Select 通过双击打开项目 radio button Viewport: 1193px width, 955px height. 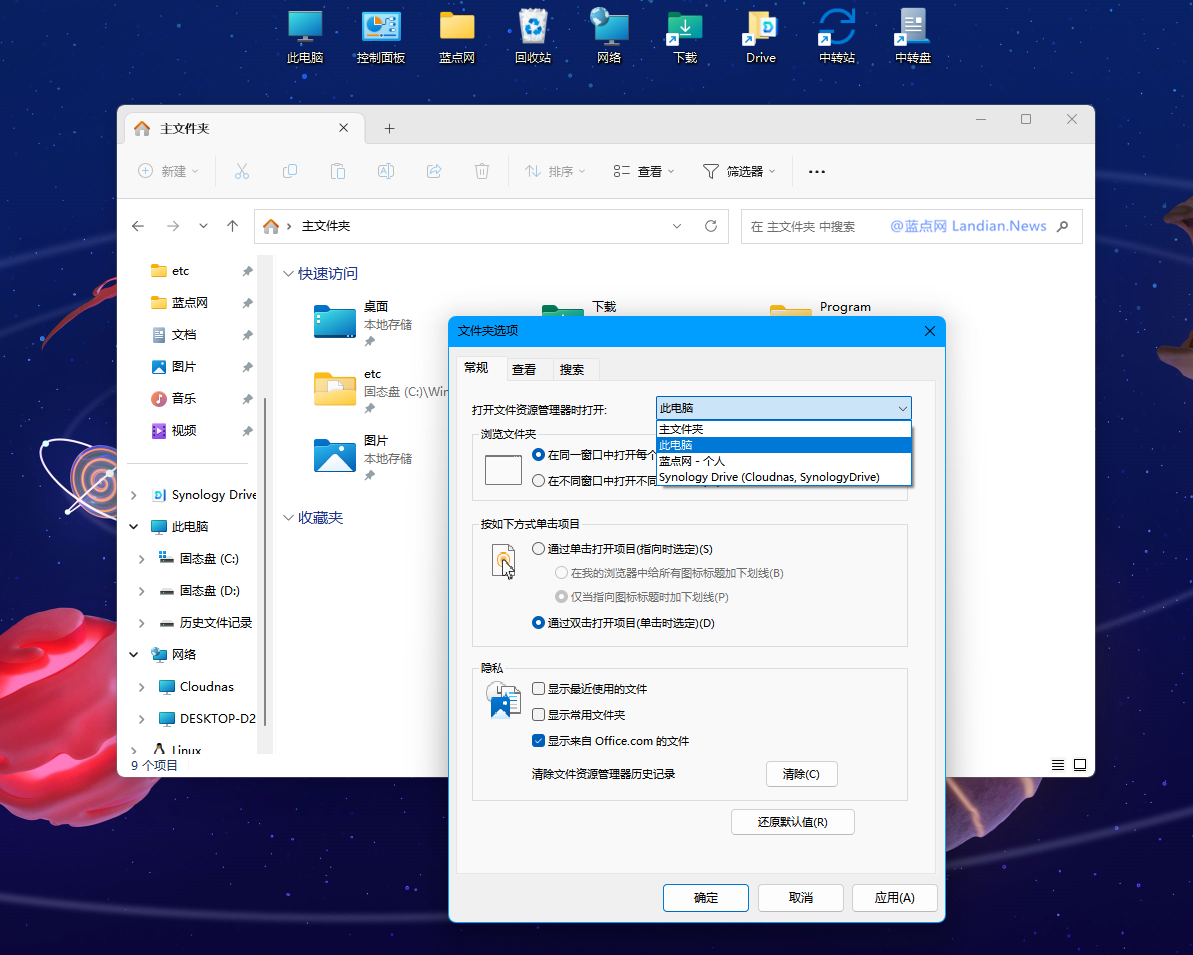coord(539,622)
